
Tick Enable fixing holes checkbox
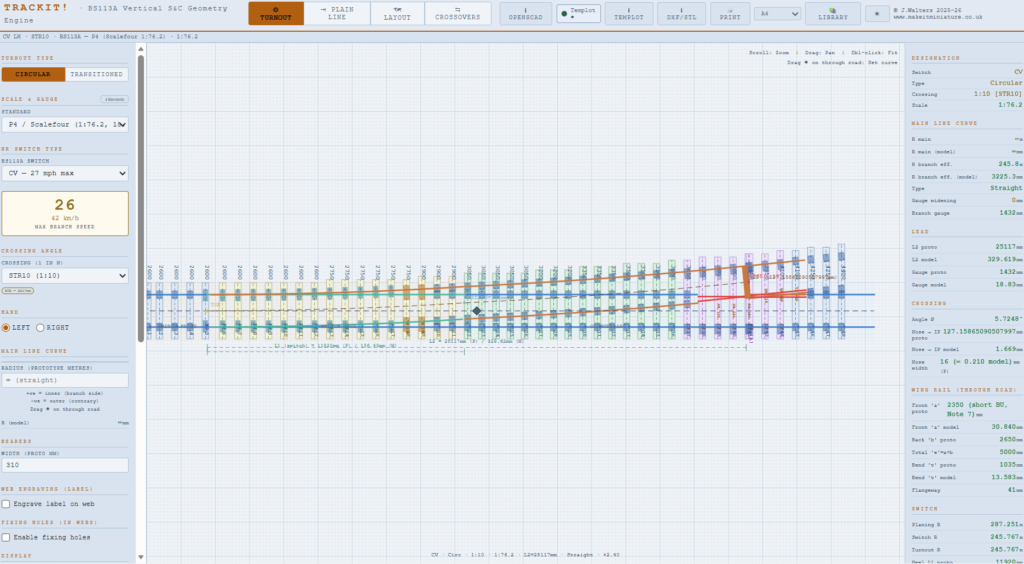(x=6, y=537)
